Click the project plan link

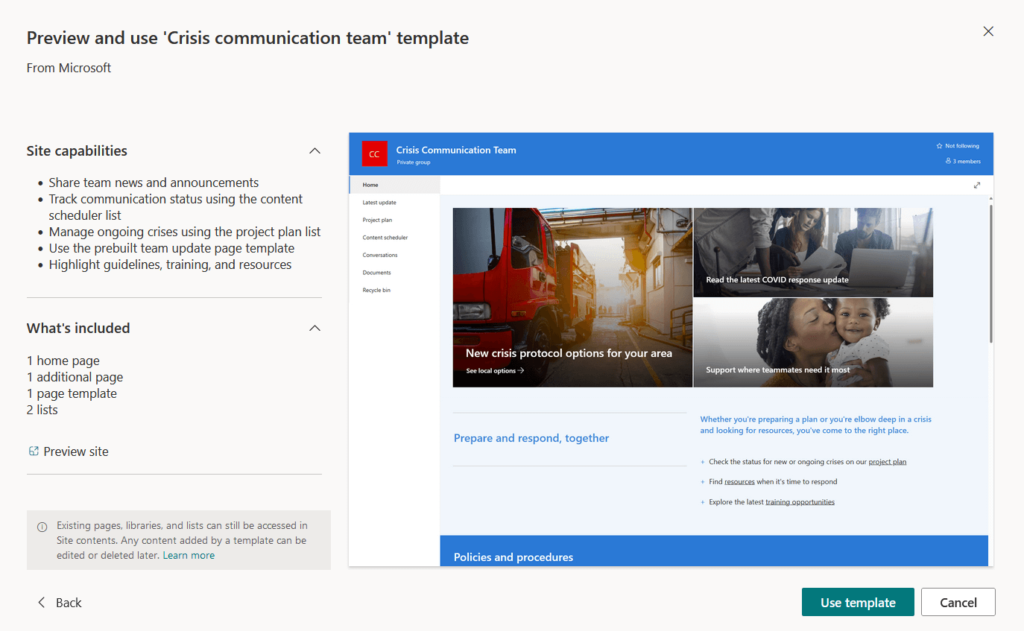click(x=887, y=462)
